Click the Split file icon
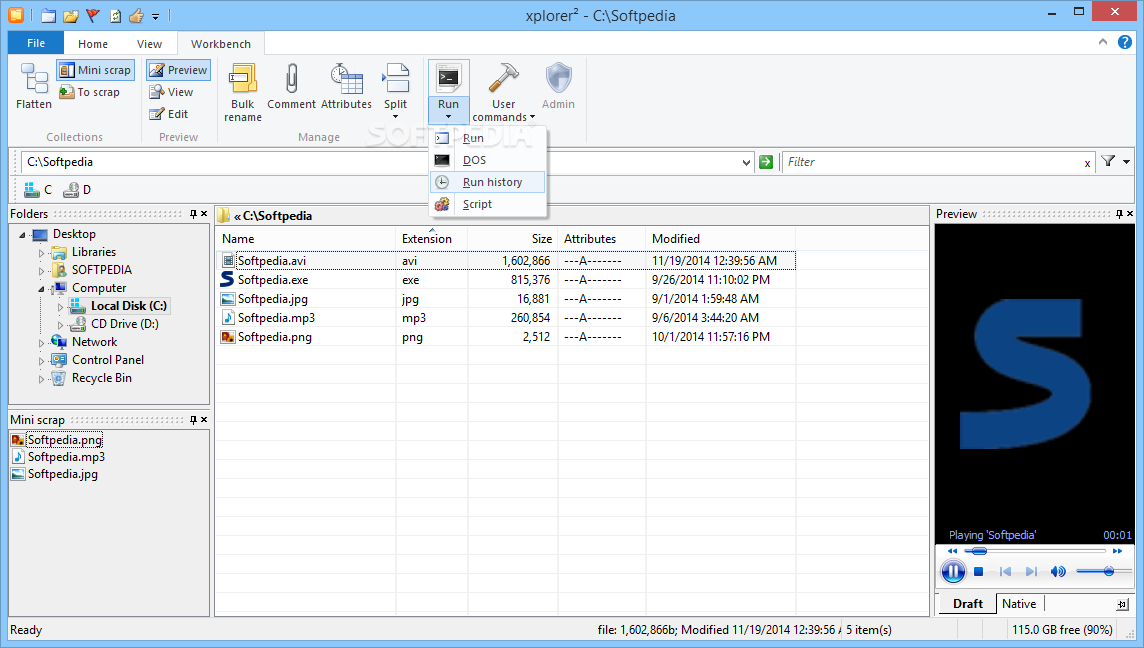 [395, 79]
